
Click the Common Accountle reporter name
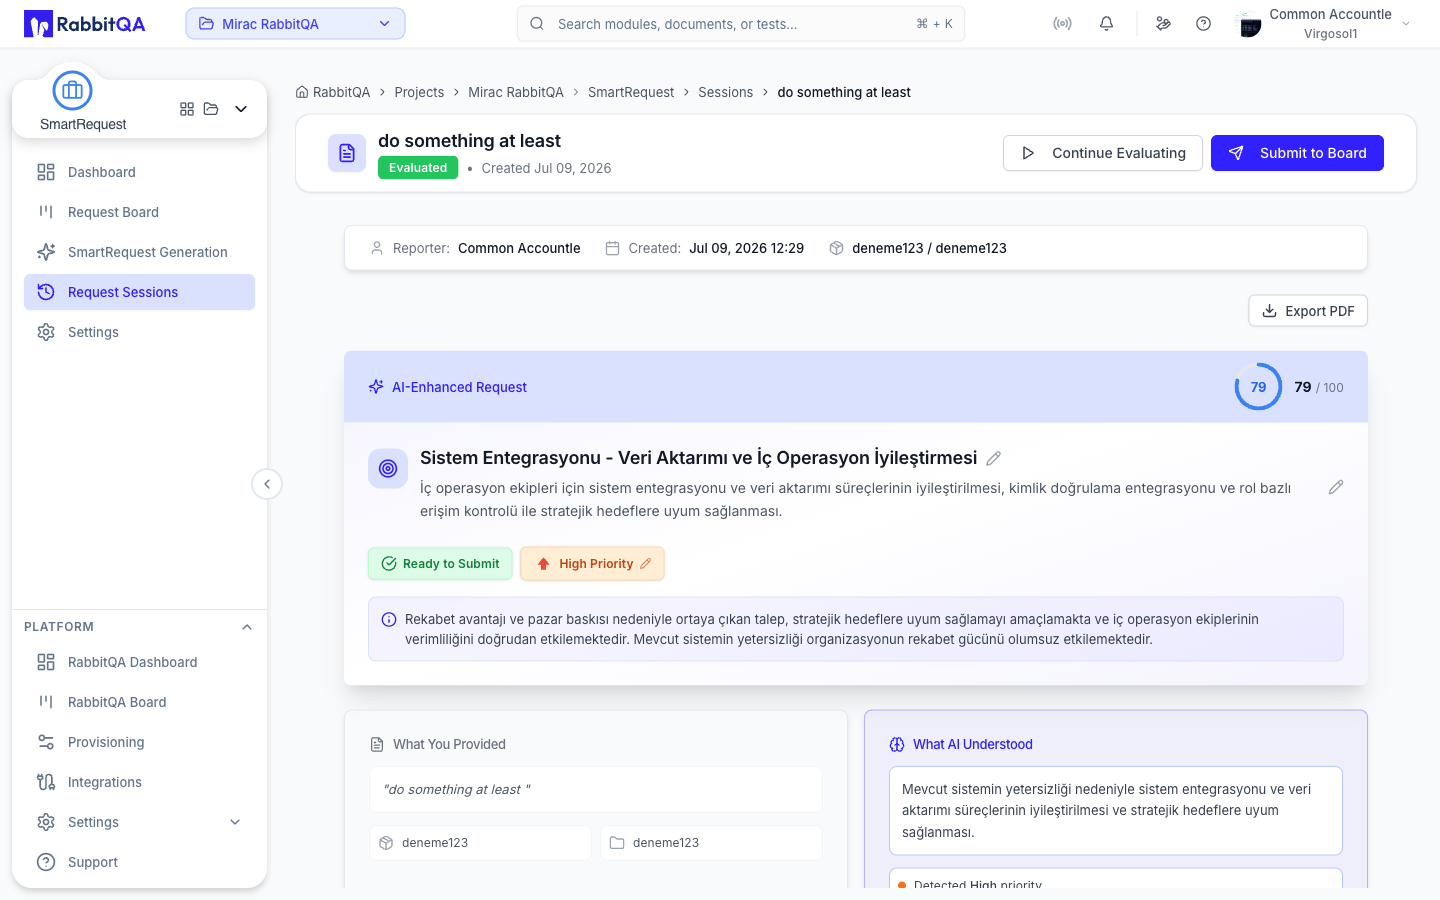click(519, 248)
